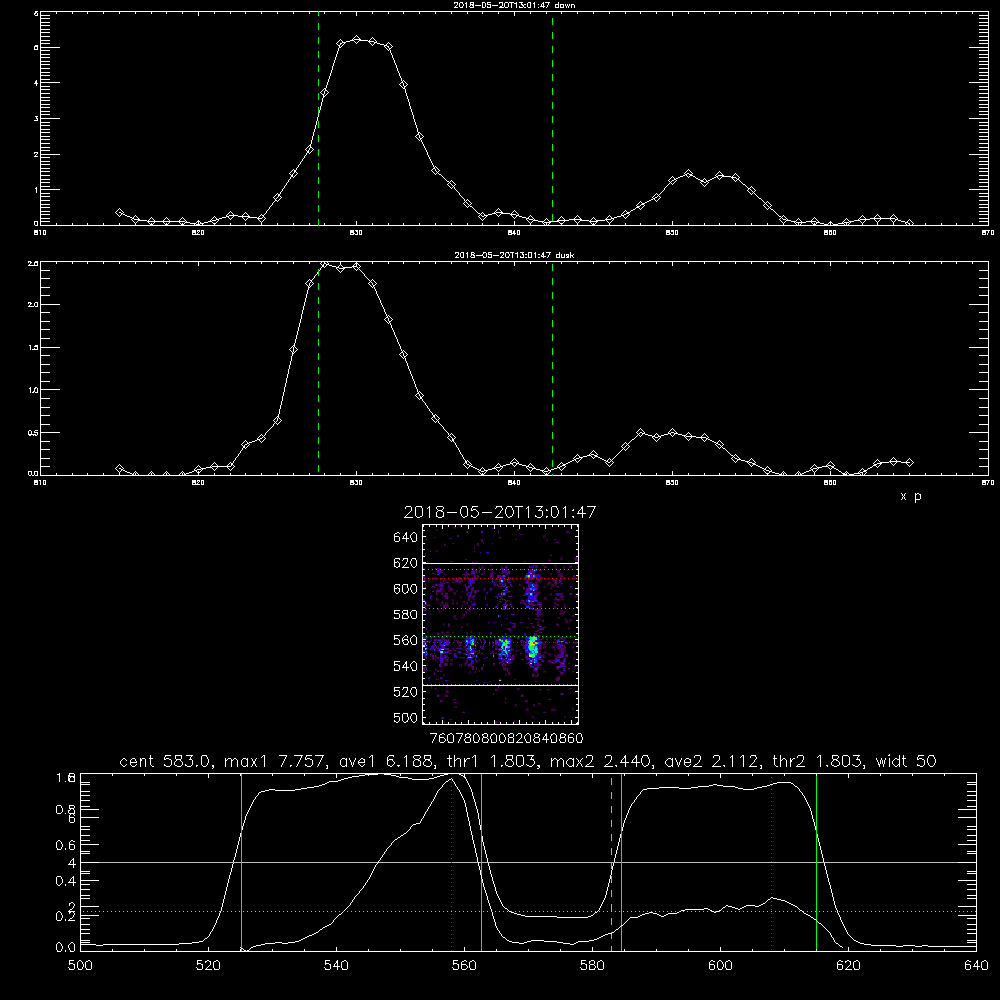Click the large '2018-05-20T13:01:47' title above spectral image
This screenshot has height=1000, width=1000.
[x=500, y=512]
